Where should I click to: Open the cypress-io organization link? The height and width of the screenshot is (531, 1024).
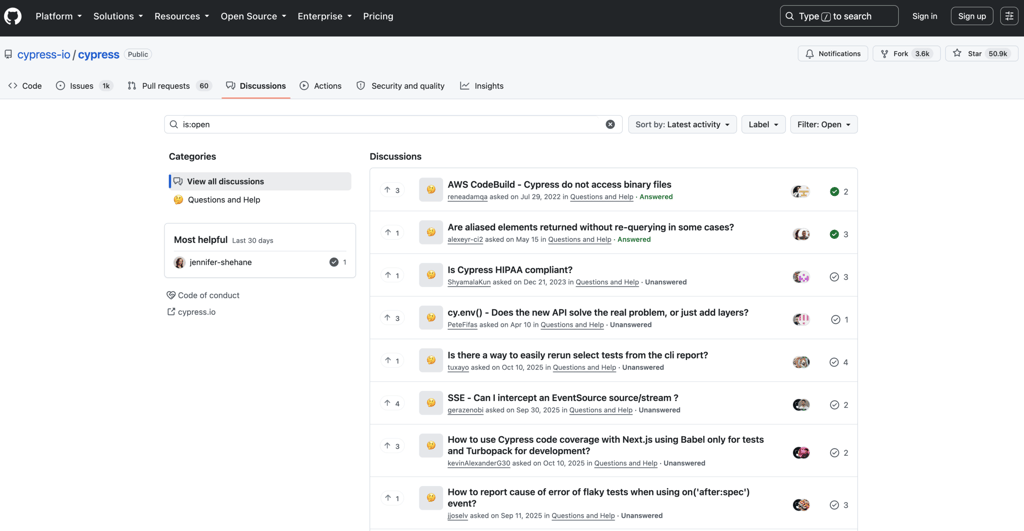[x=44, y=54]
